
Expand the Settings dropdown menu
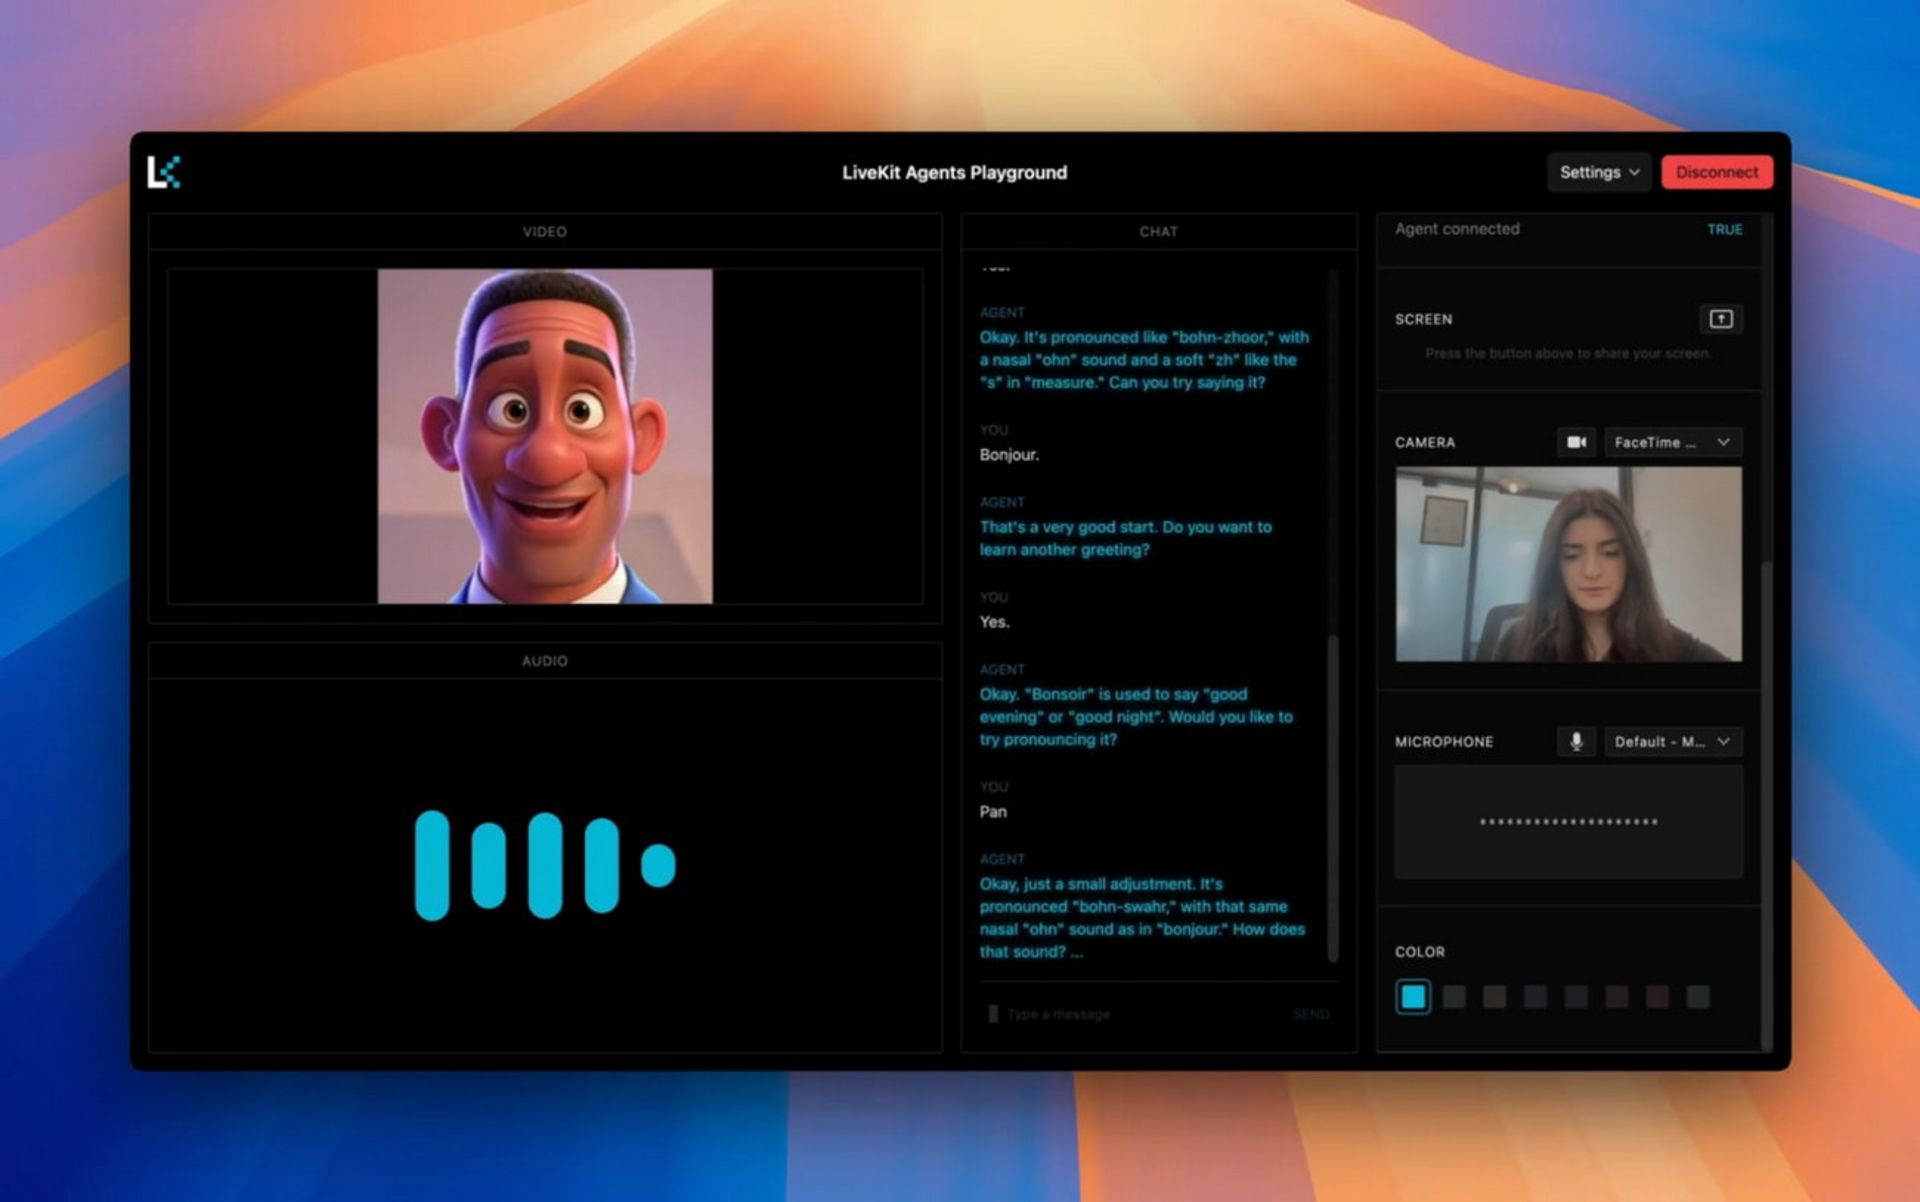click(x=1598, y=172)
